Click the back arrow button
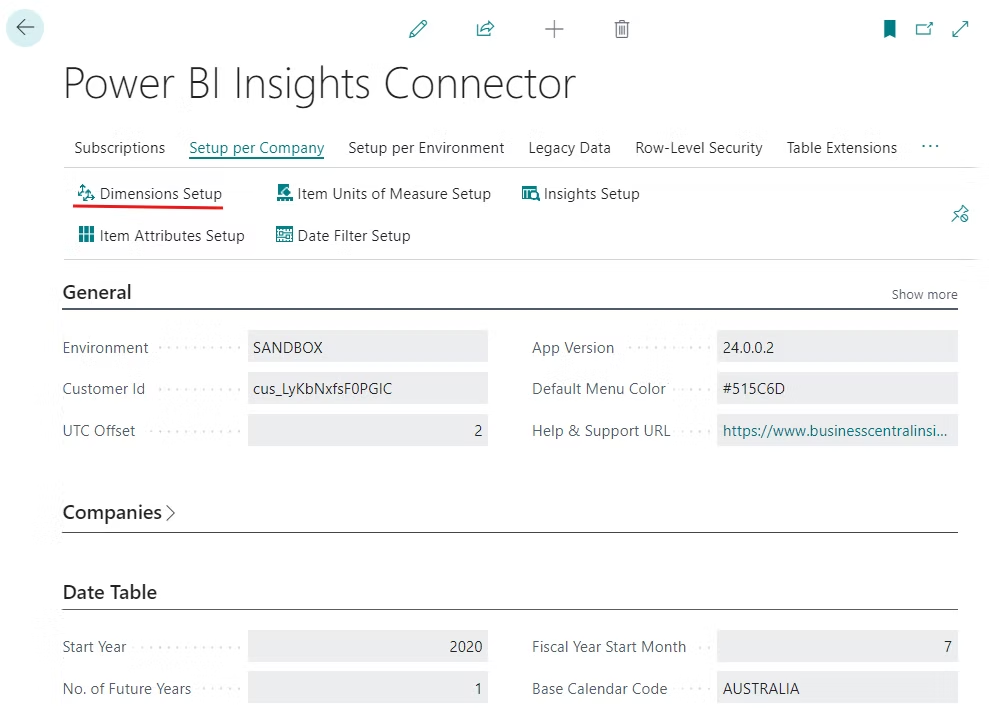 (25, 28)
